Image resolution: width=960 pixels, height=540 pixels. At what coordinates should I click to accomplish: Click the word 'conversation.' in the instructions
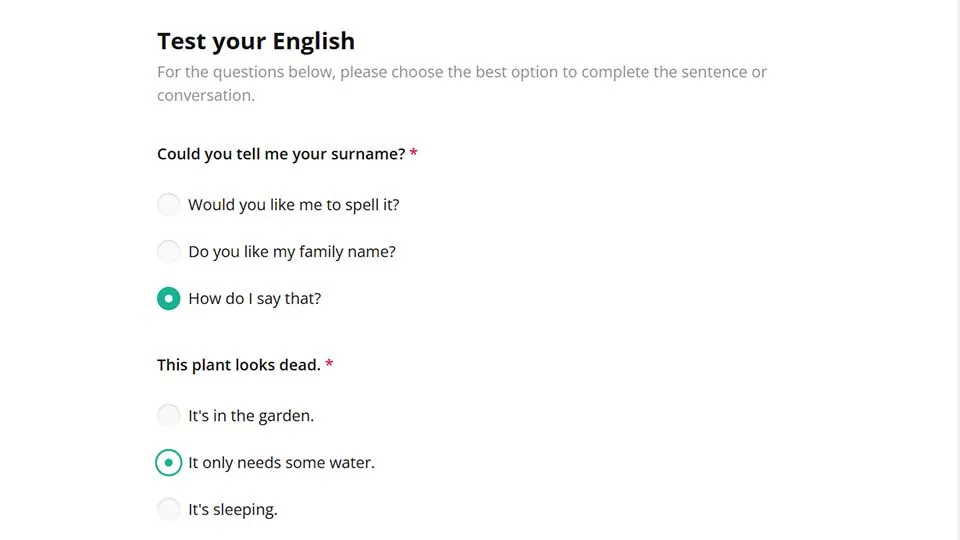coord(206,96)
